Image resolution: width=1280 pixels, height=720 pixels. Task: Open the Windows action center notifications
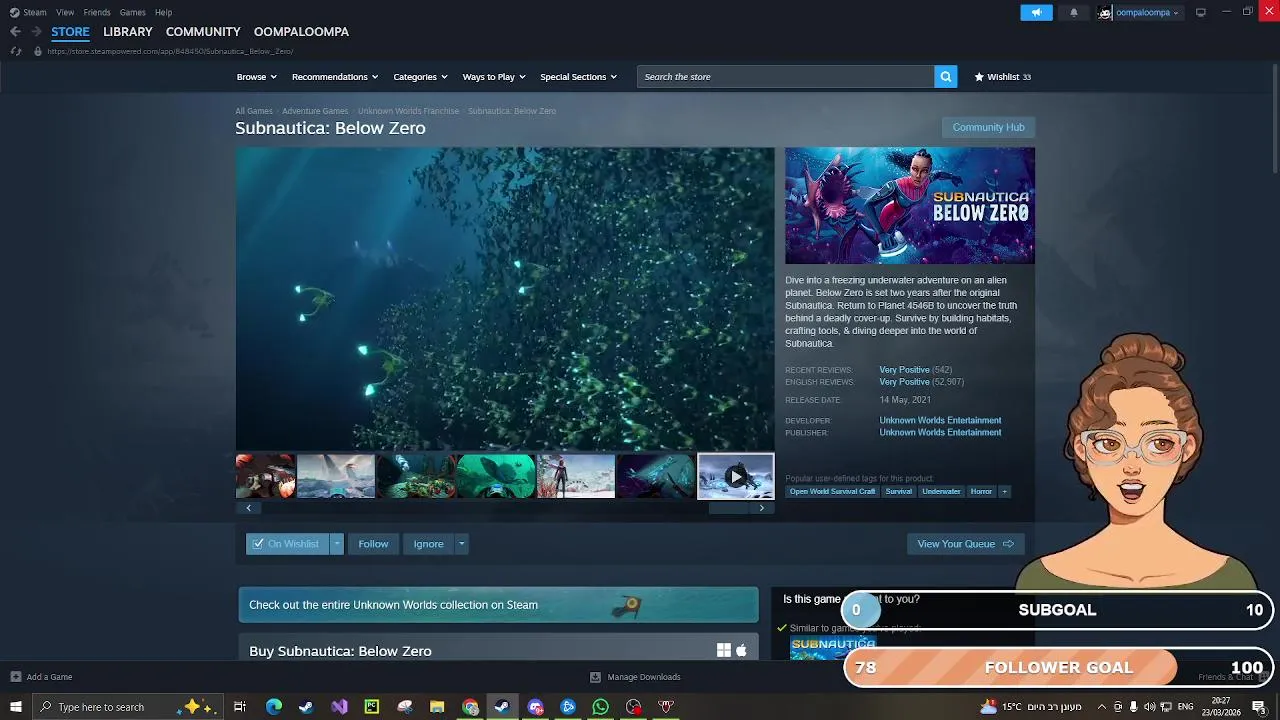pos(1259,707)
